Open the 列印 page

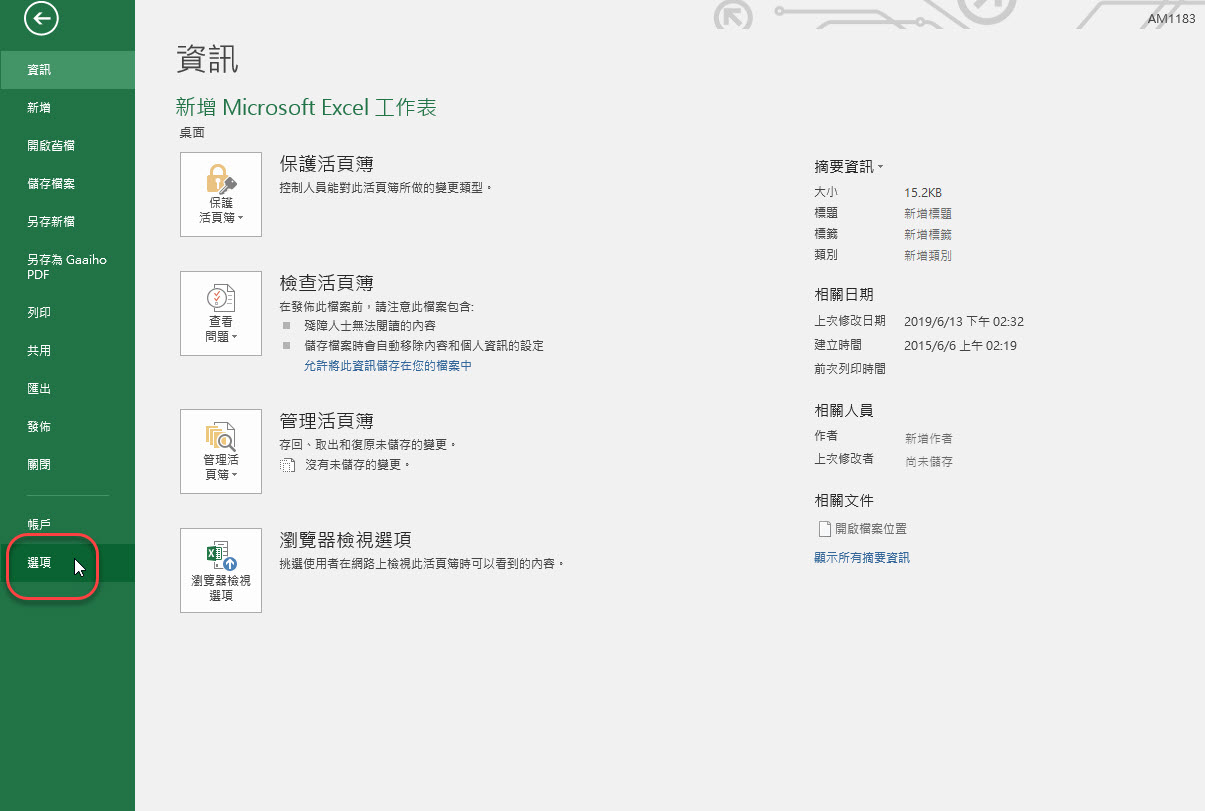67,313
